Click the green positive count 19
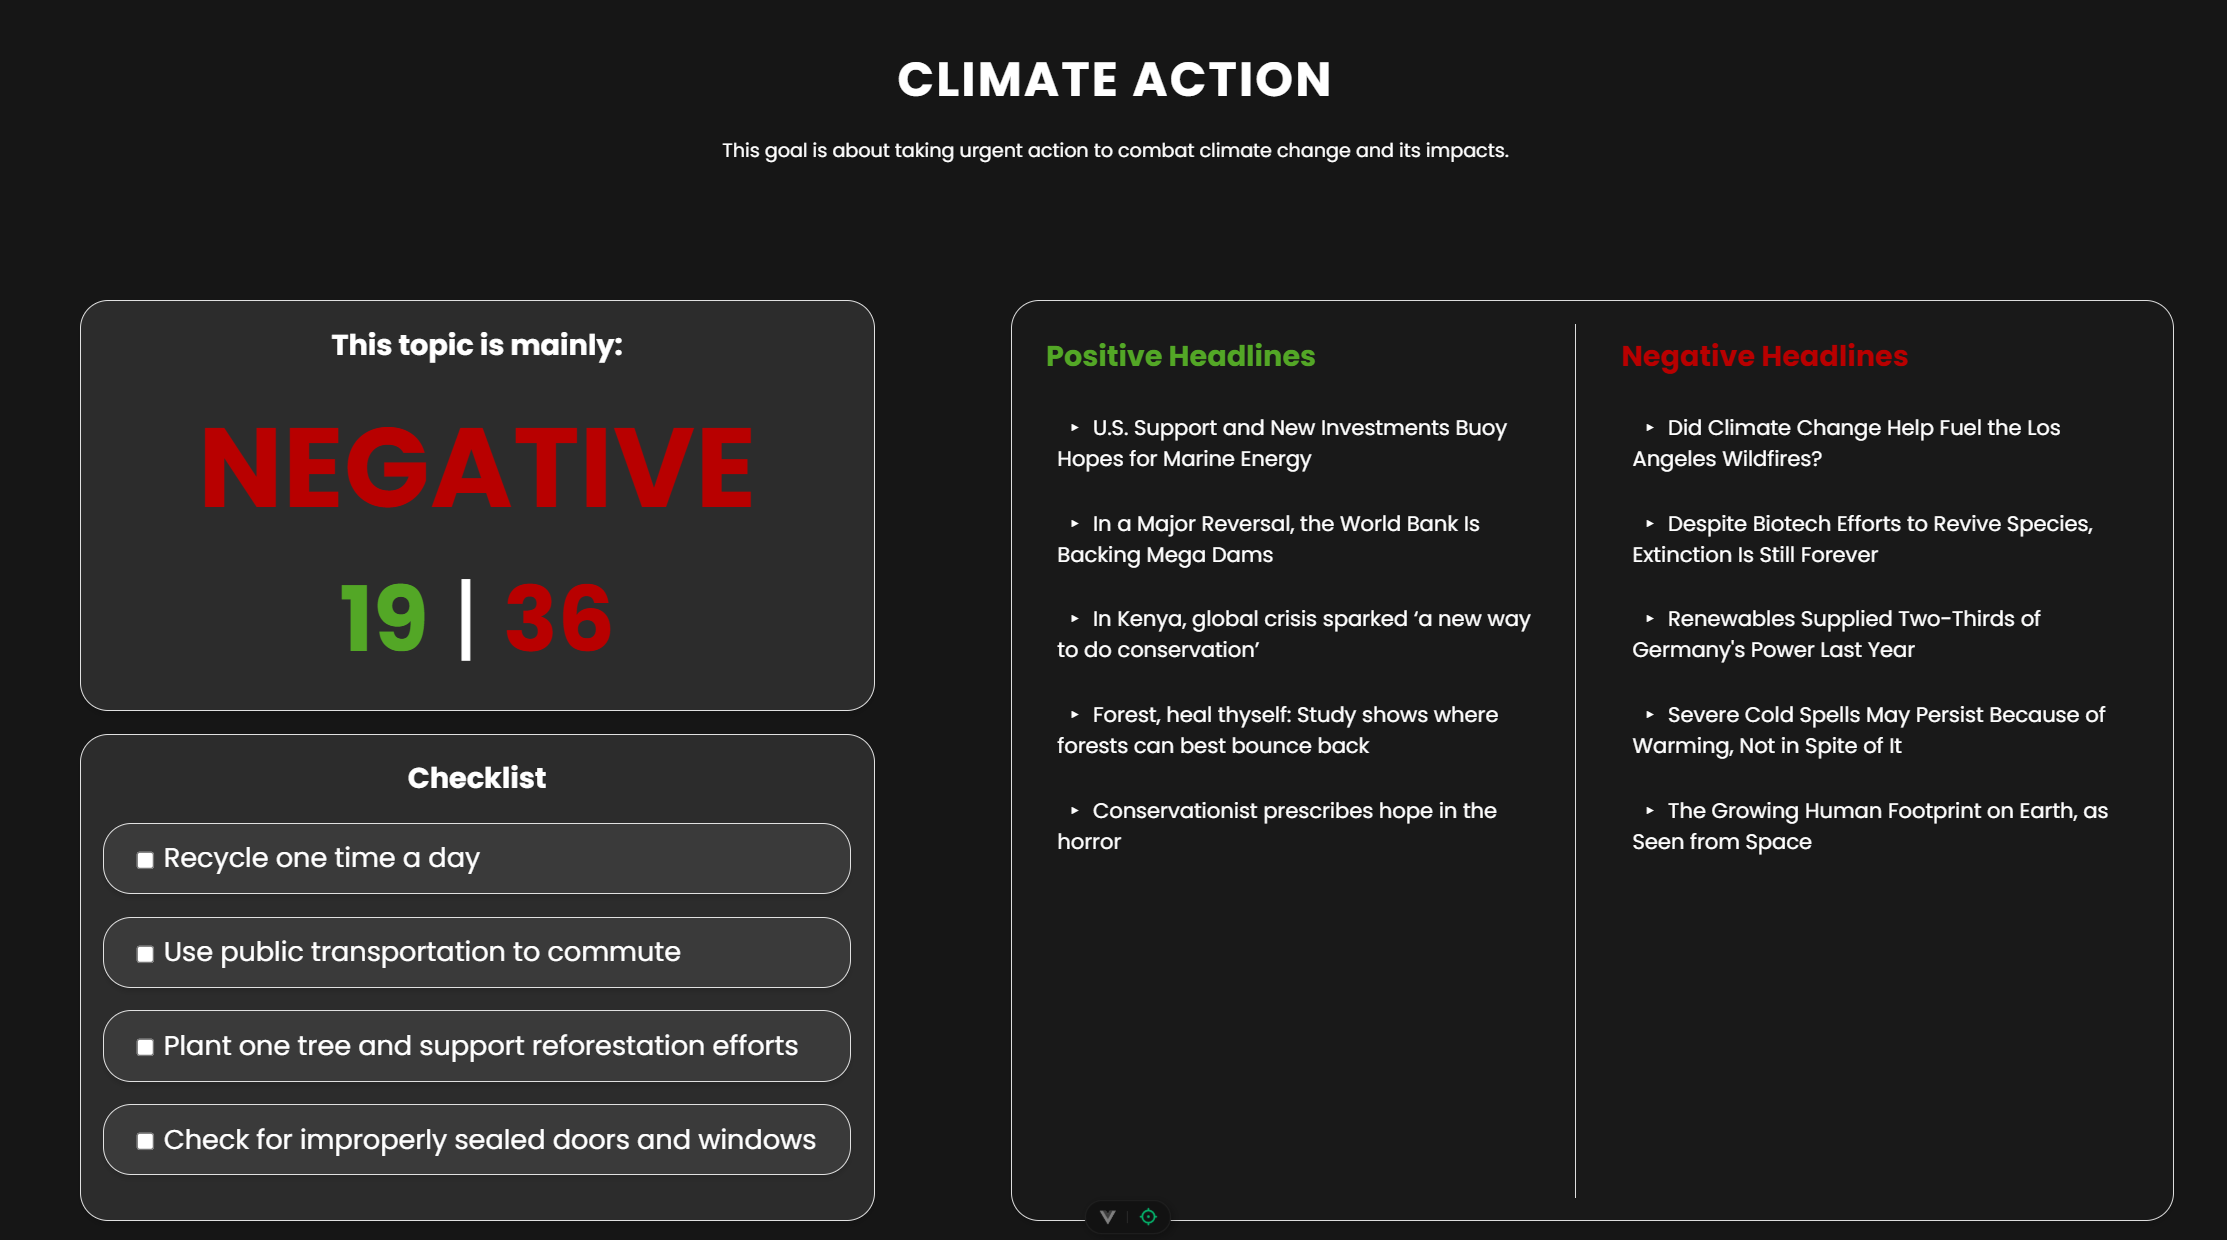This screenshot has height=1240, width=2227. (383, 619)
